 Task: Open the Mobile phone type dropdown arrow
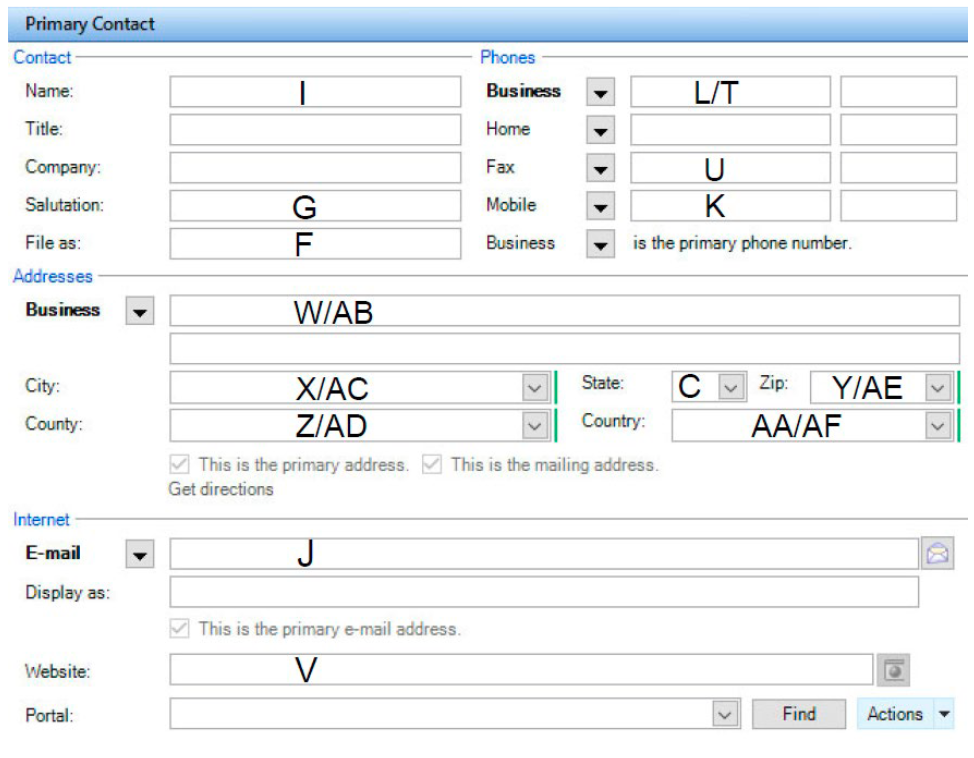click(x=600, y=206)
